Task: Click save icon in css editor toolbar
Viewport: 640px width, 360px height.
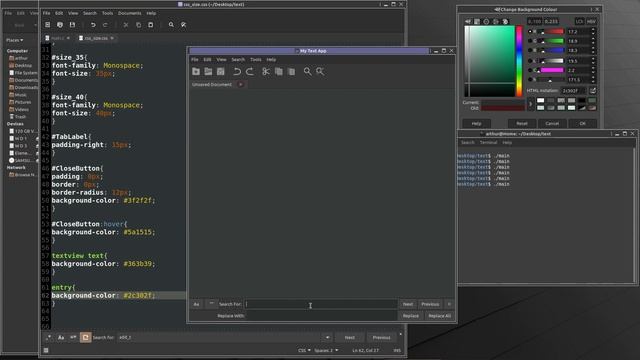Action: coord(72,25)
